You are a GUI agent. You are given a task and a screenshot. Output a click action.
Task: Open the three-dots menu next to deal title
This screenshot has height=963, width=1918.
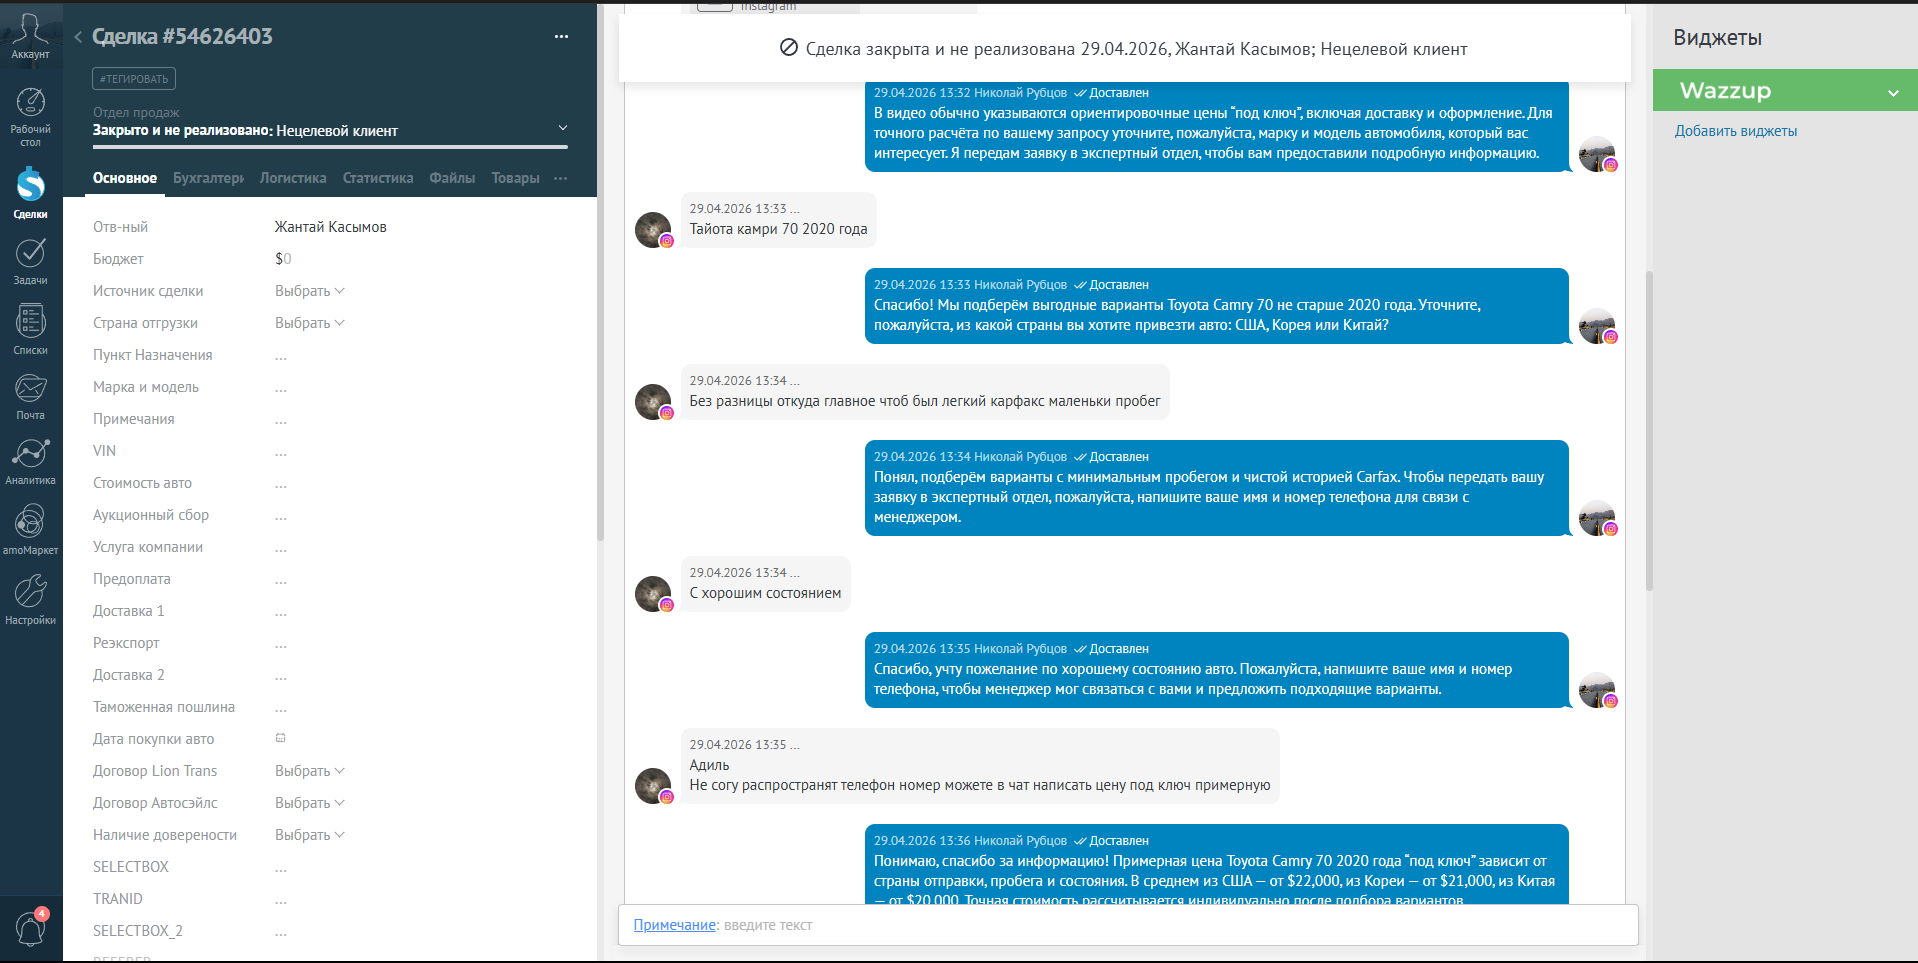tap(561, 37)
